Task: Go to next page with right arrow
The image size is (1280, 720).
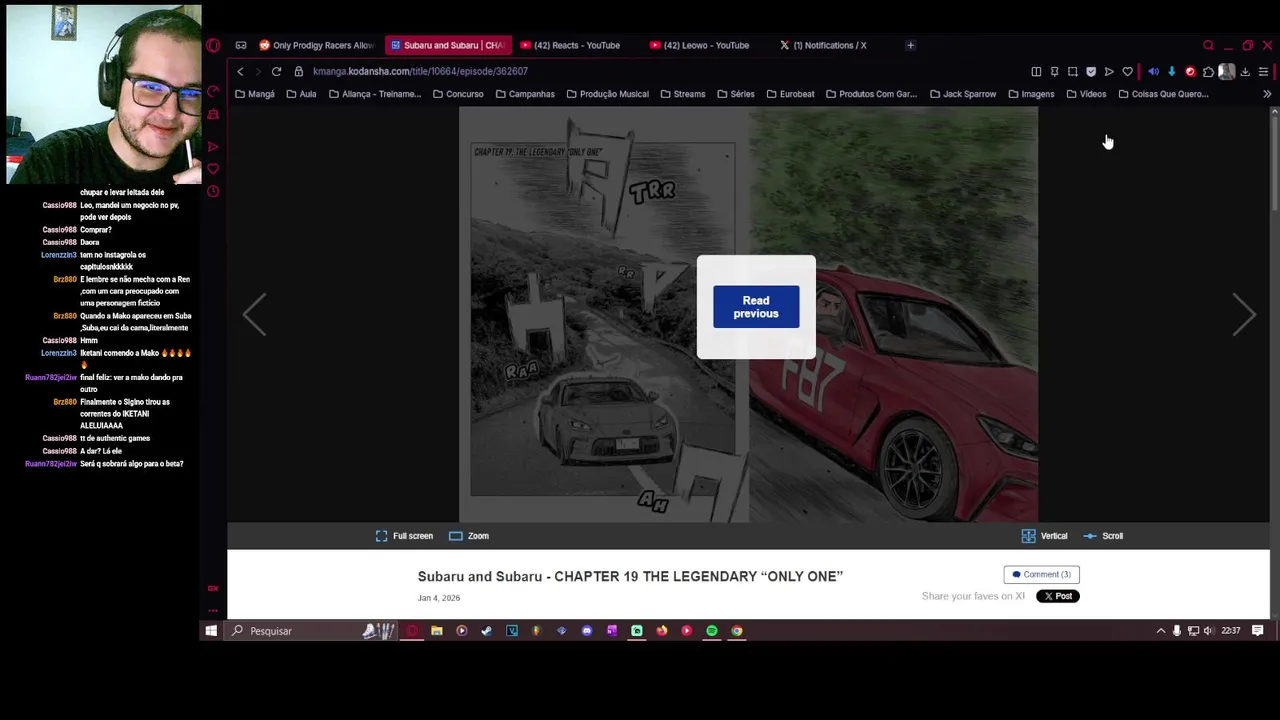Action: coord(1243,314)
